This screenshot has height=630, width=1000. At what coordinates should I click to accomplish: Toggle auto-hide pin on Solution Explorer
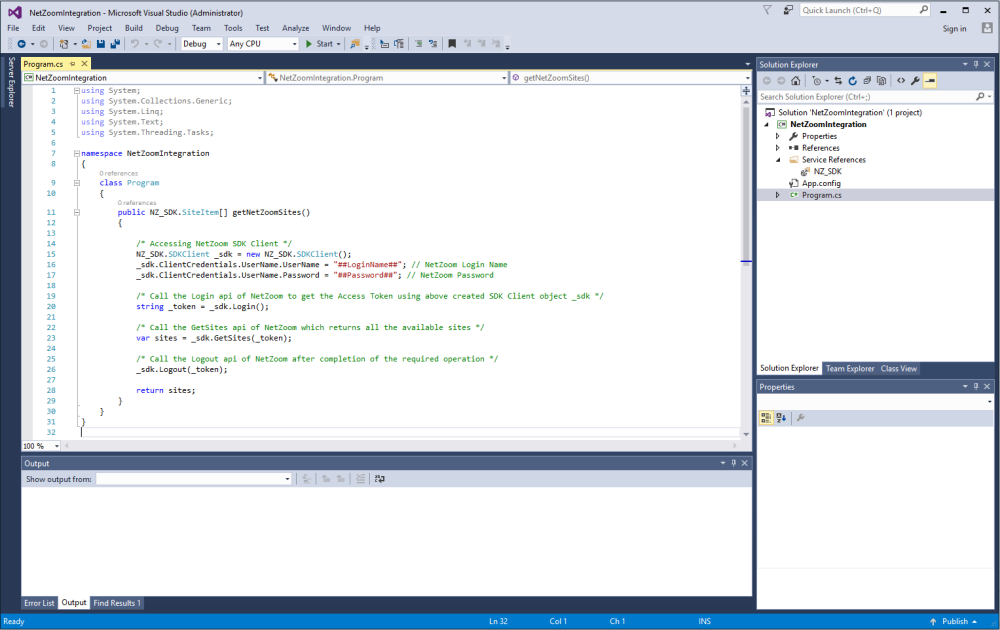tap(976, 64)
